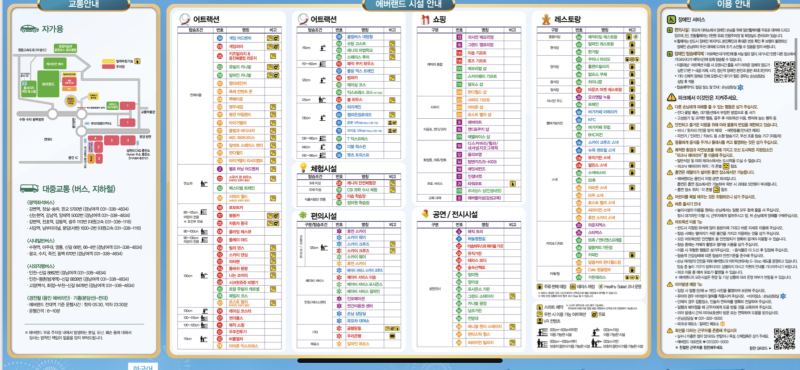The width and height of the screenshot is (800, 370).
Task: Click the wheelchair icon beside 장애인 서비스
Action: click(x=671, y=19)
